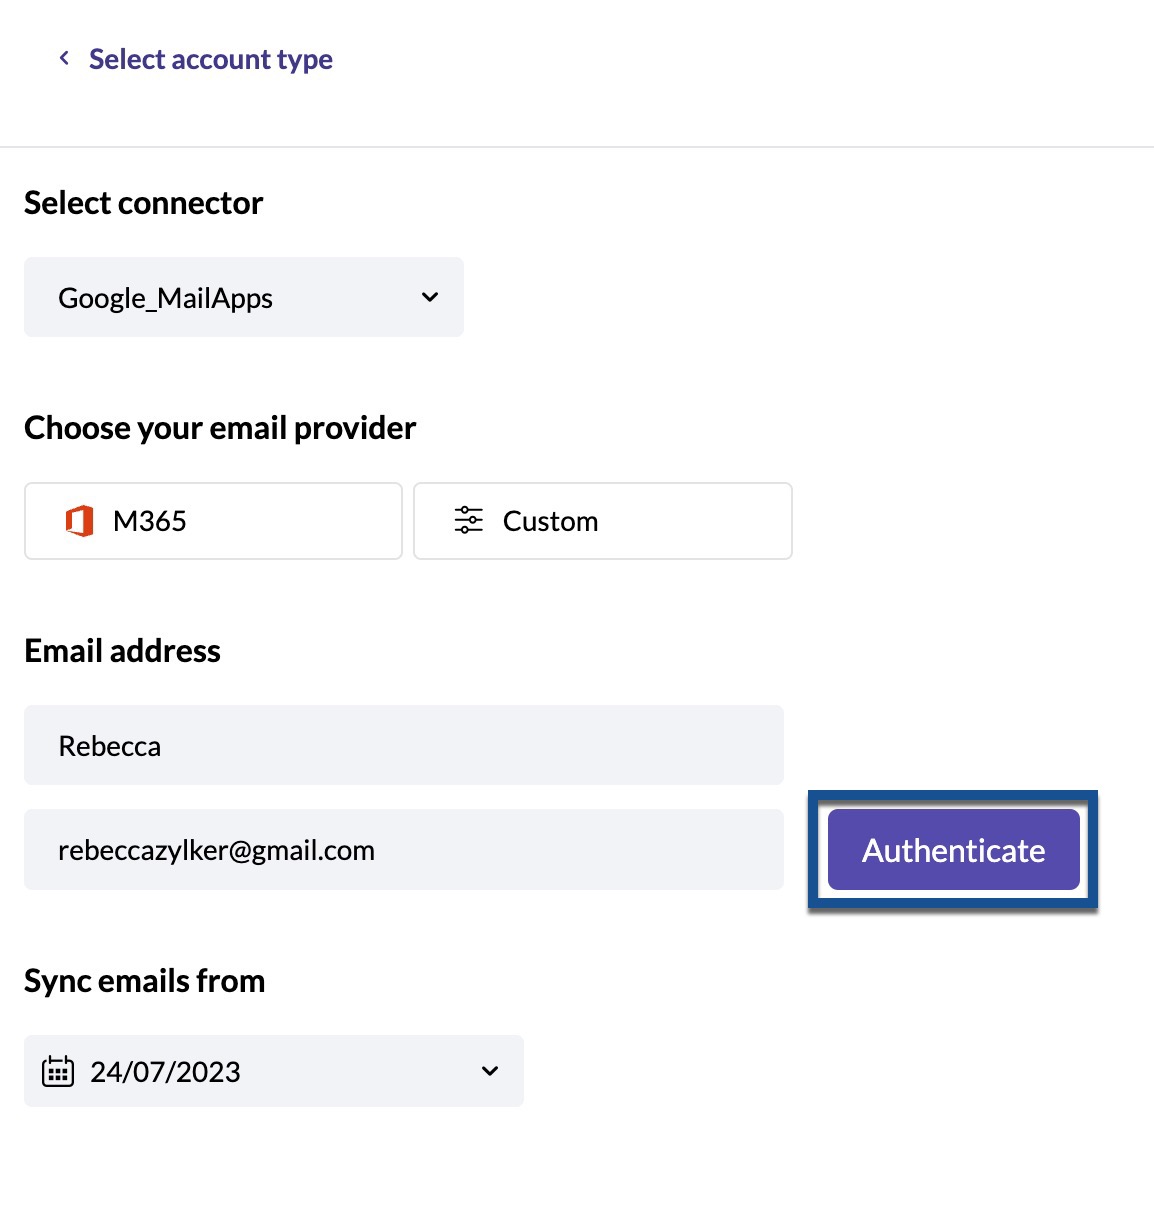
Task: Click the Custom sliders settings icon
Action: pos(468,520)
